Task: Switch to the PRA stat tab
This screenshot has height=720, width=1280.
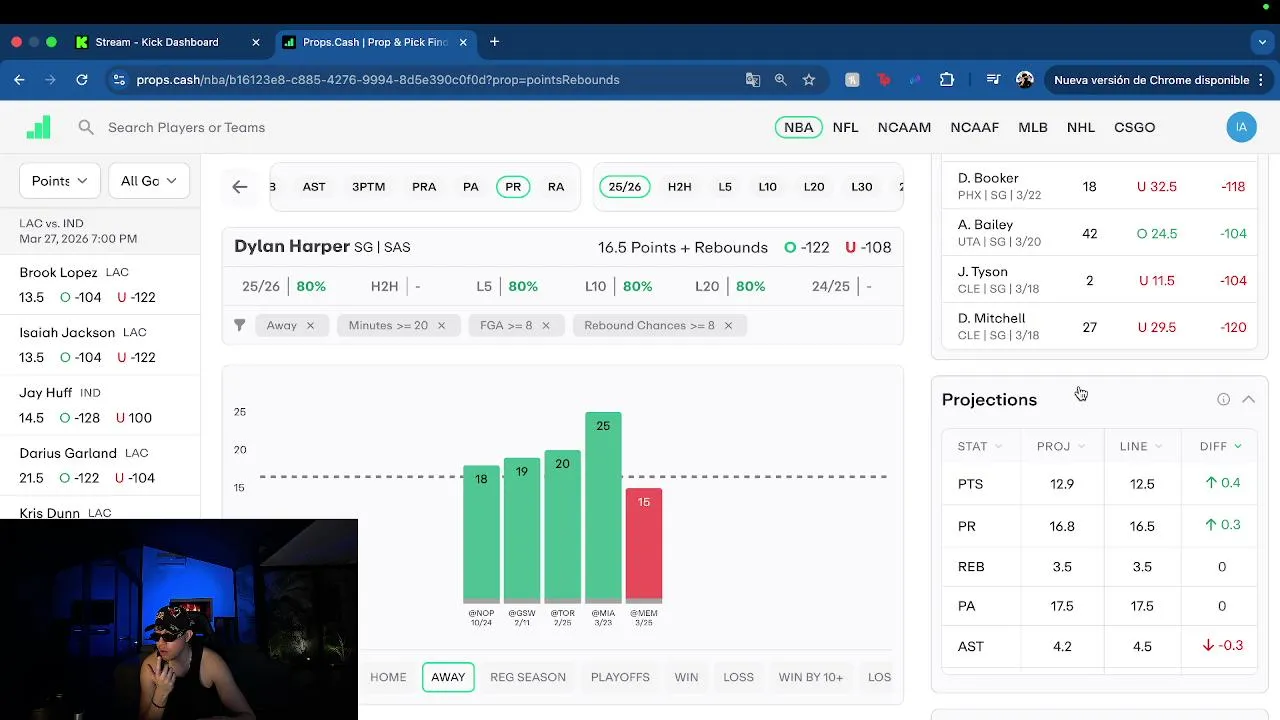Action: tap(424, 187)
